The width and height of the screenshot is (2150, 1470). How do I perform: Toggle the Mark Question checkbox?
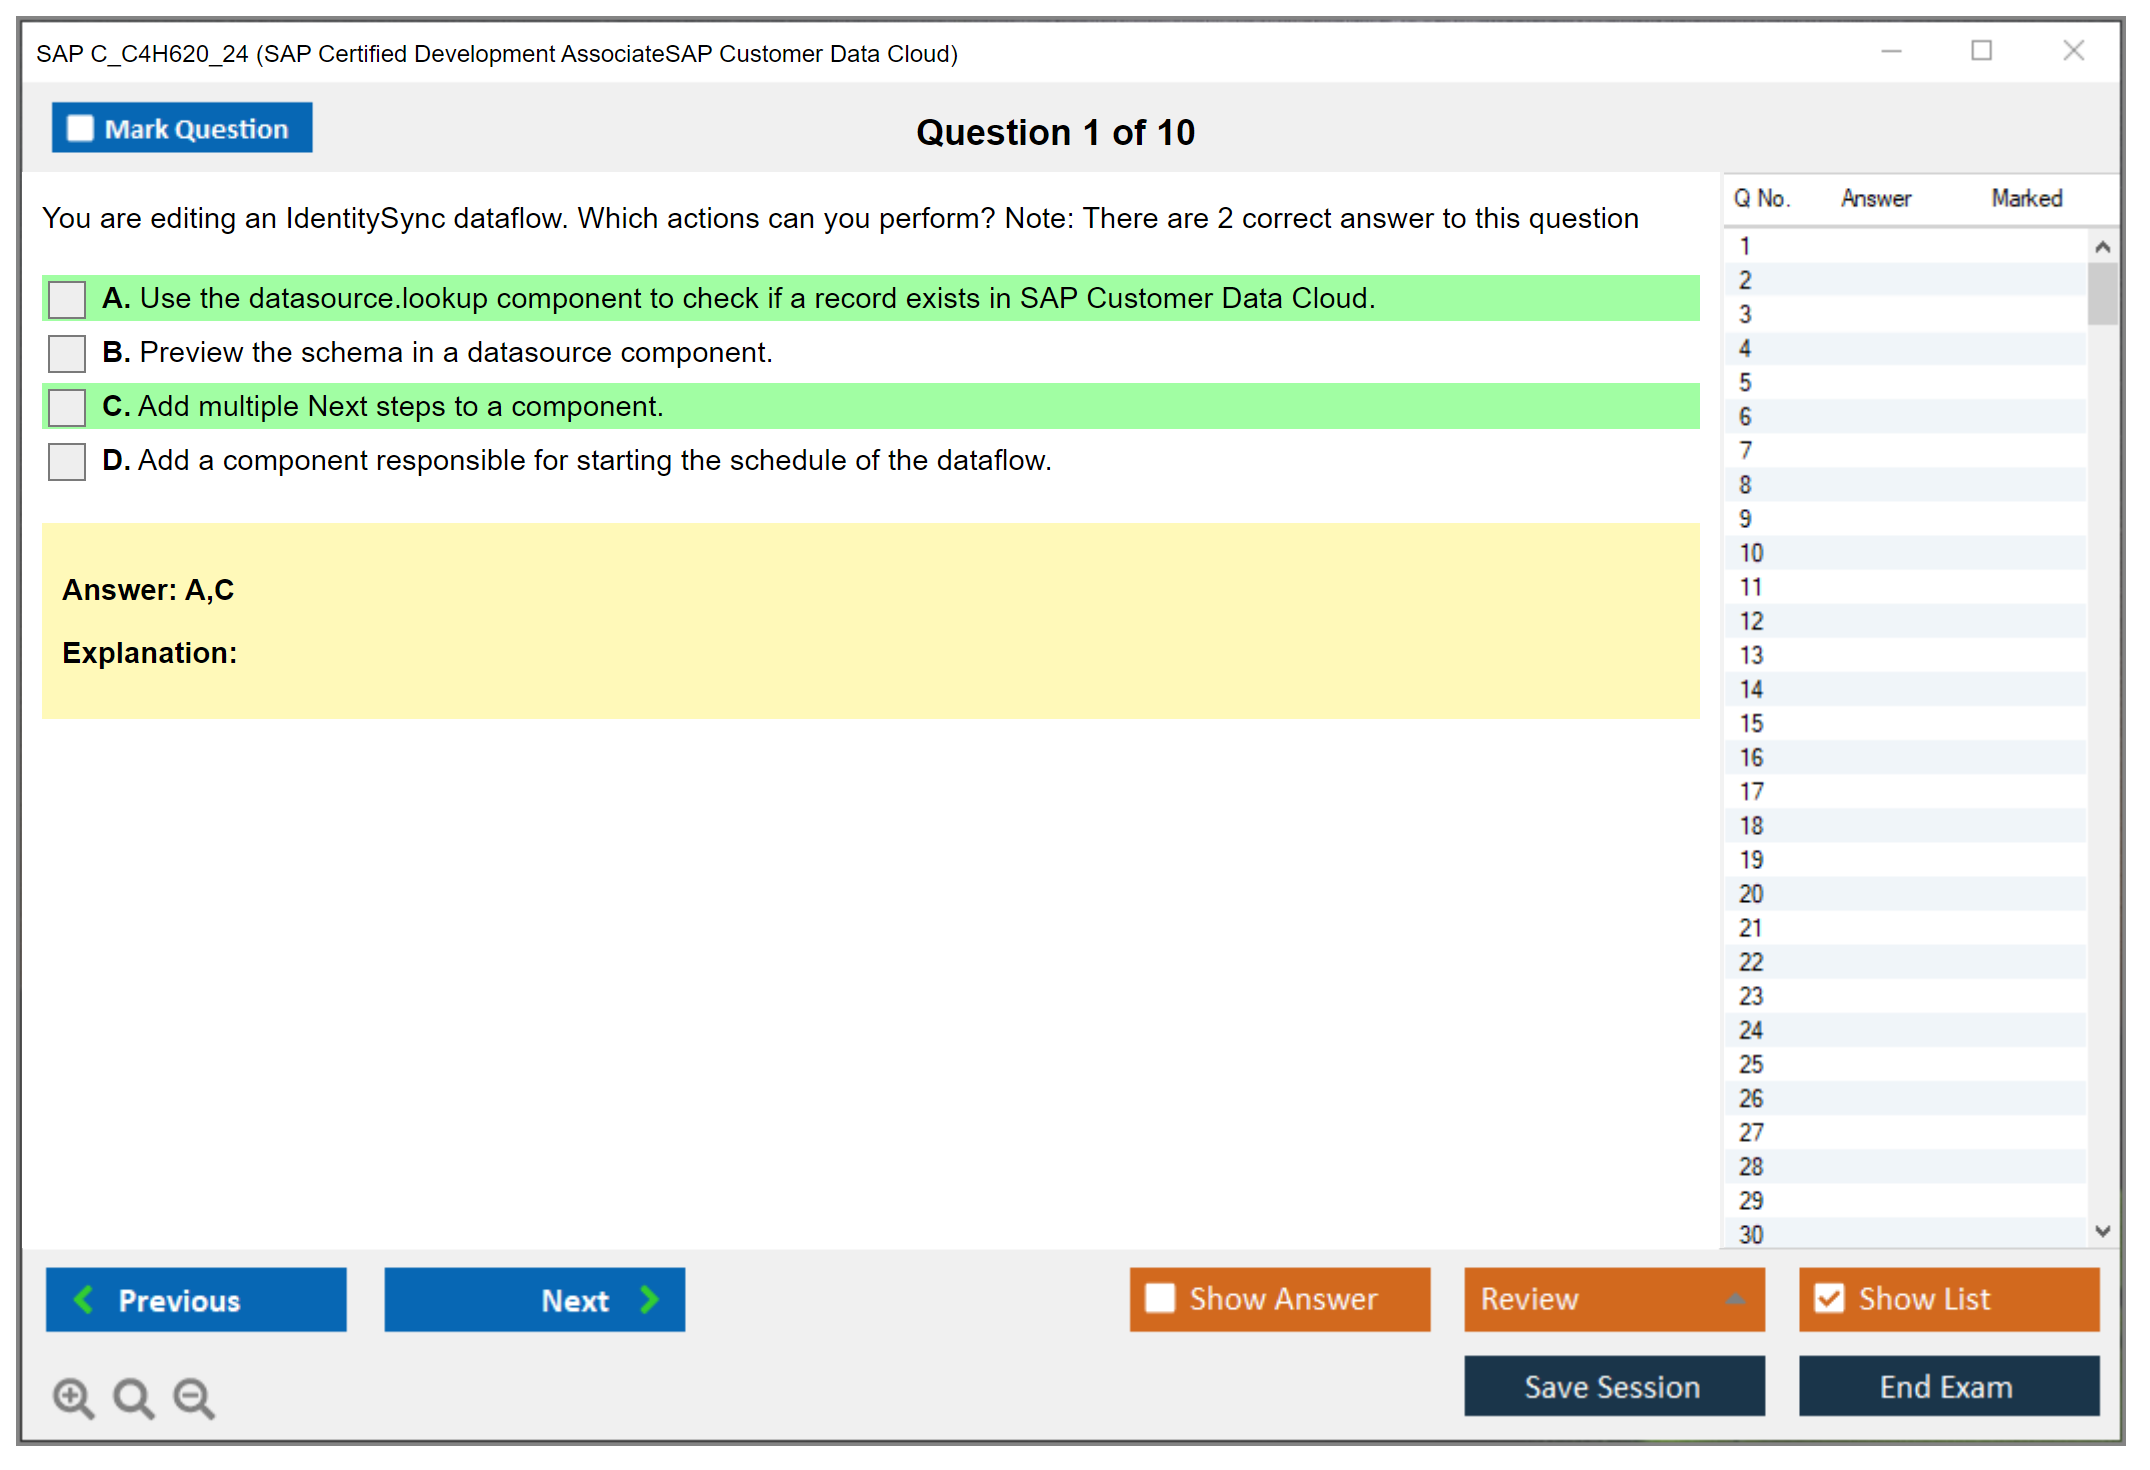click(80, 129)
